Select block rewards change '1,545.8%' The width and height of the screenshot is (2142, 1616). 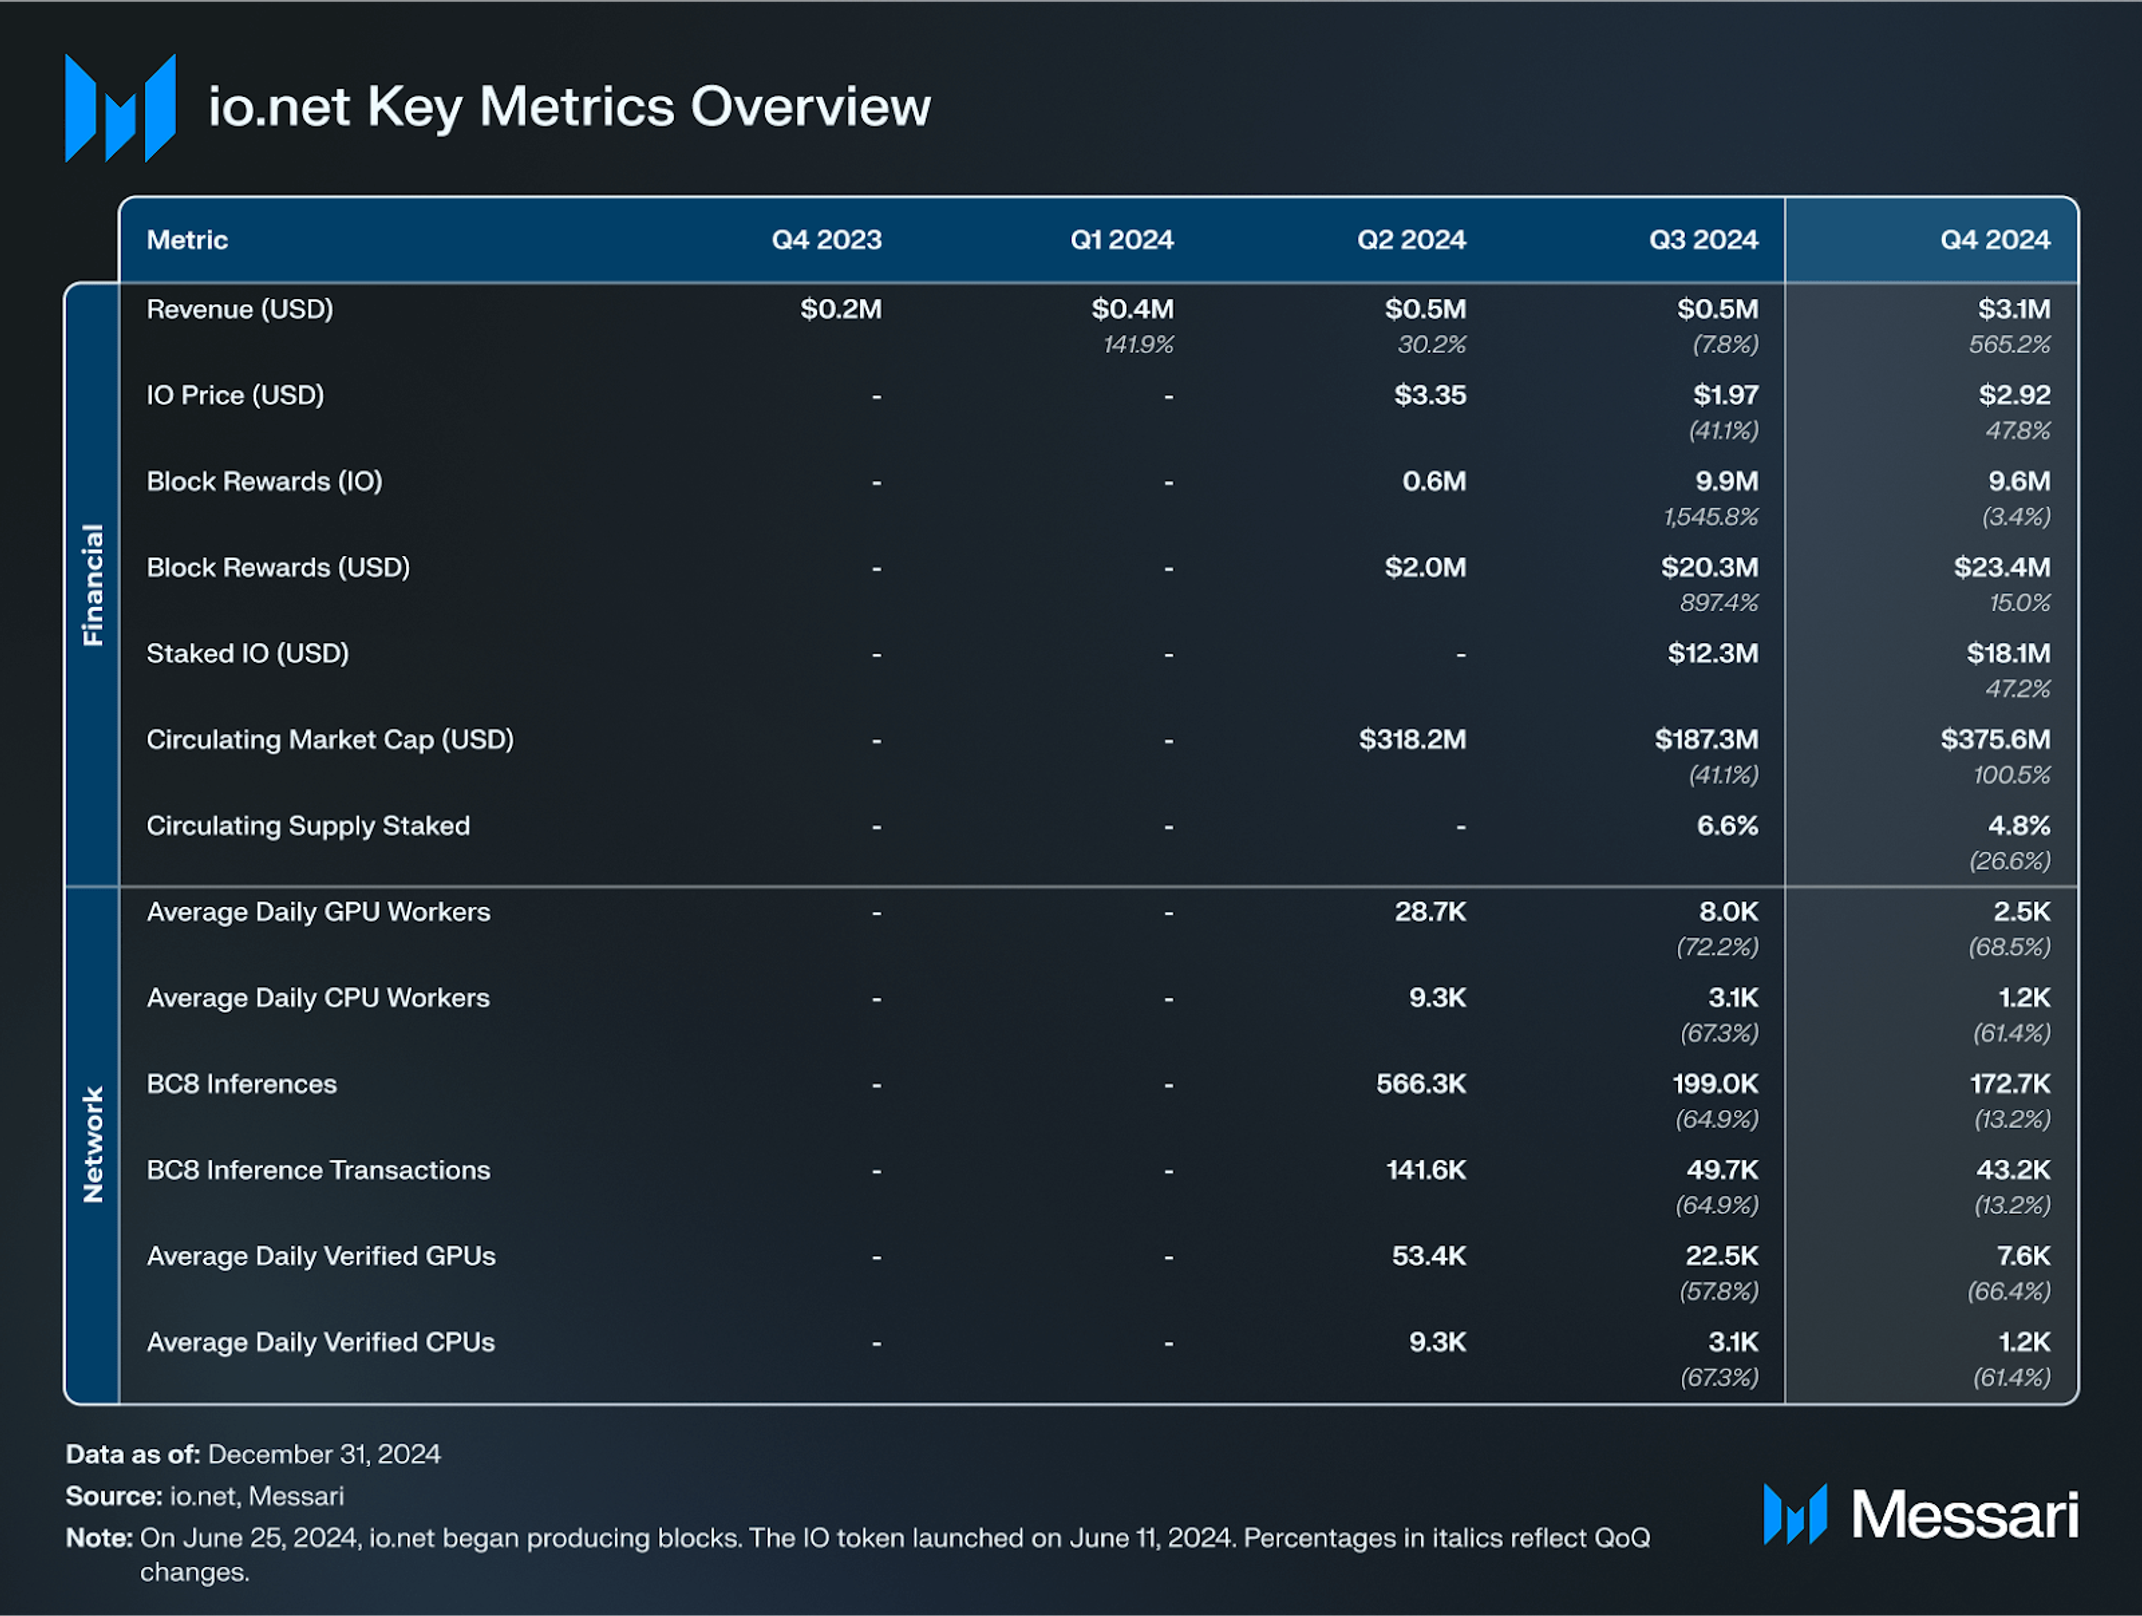coord(1710,517)
